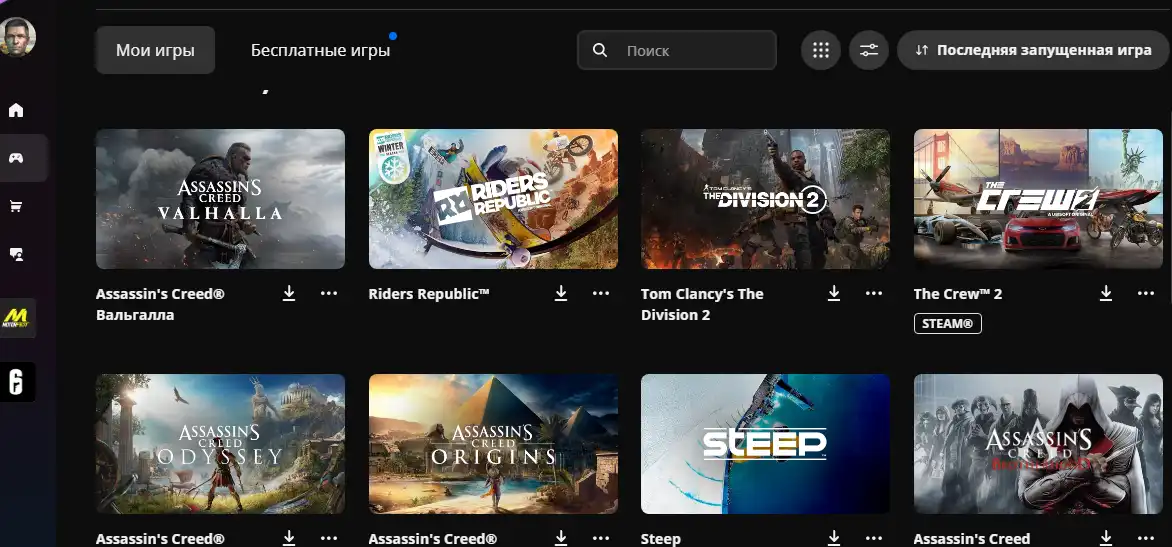Open more options for Assassin's Creed Odyssey
The width and height of the screenshot is (1172, 547).
(329, 537)
